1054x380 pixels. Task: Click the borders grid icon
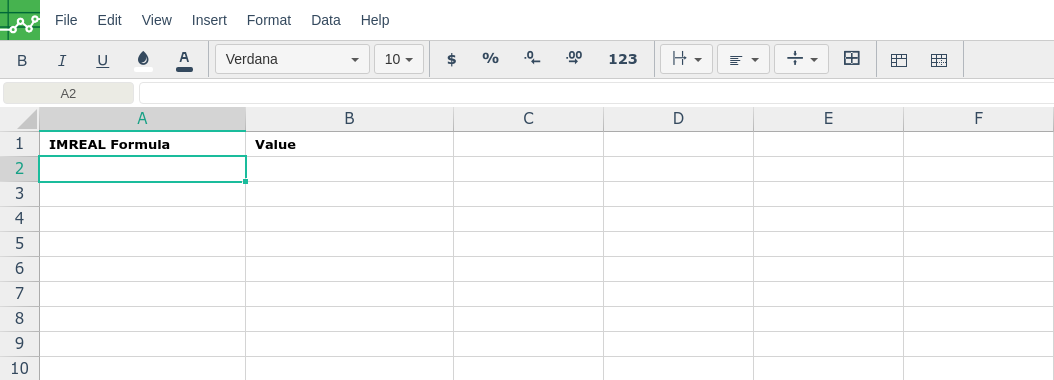[852, 59]
